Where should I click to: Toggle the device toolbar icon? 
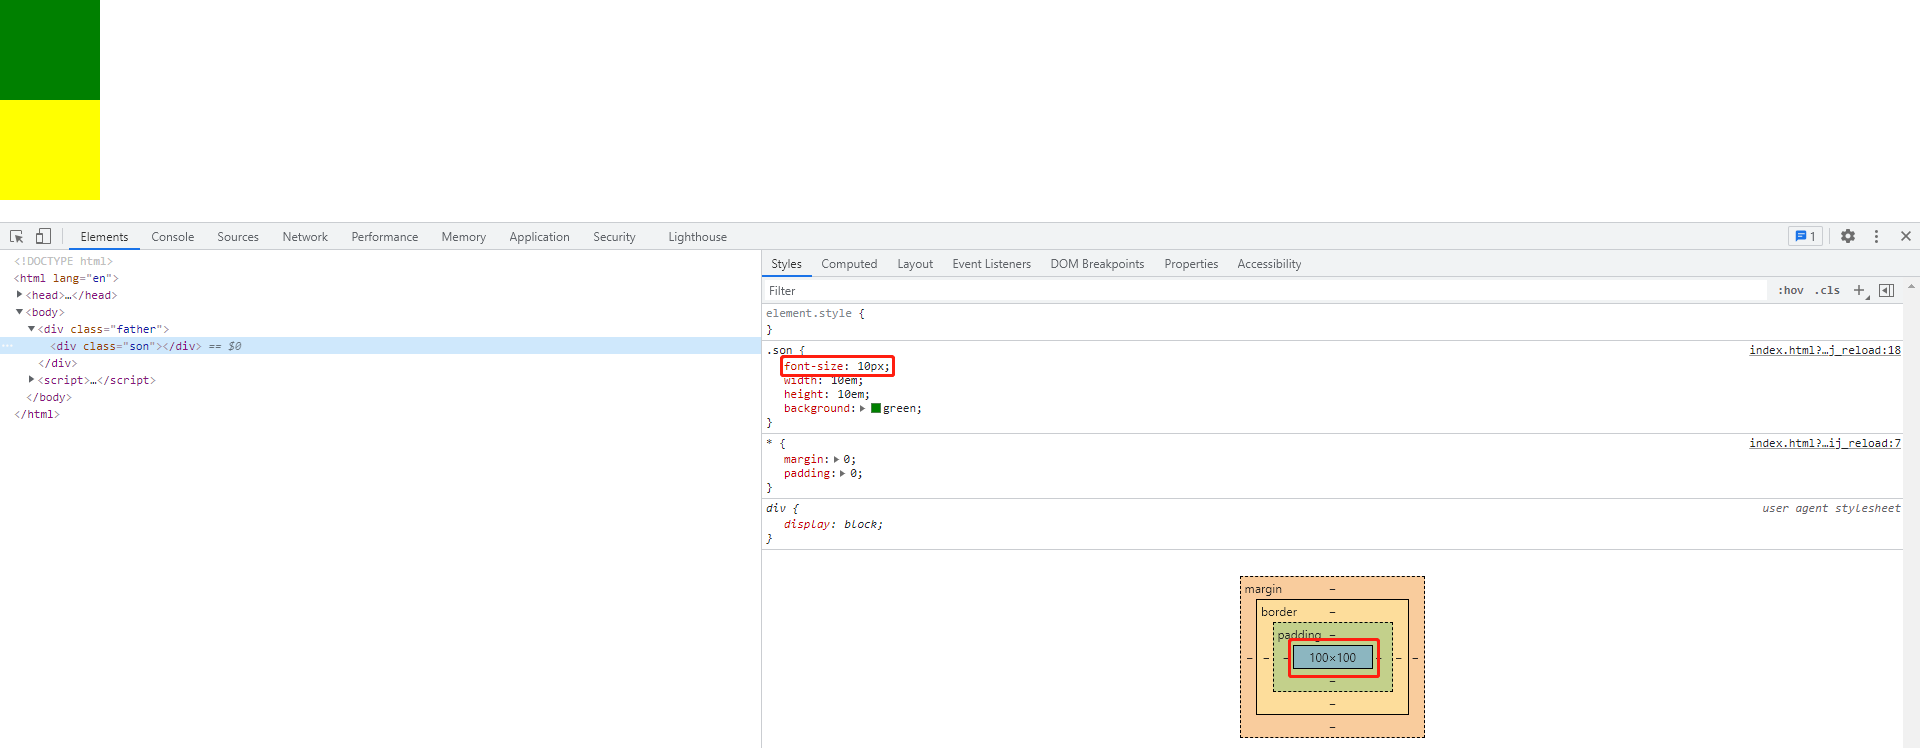tap(43, 236)
